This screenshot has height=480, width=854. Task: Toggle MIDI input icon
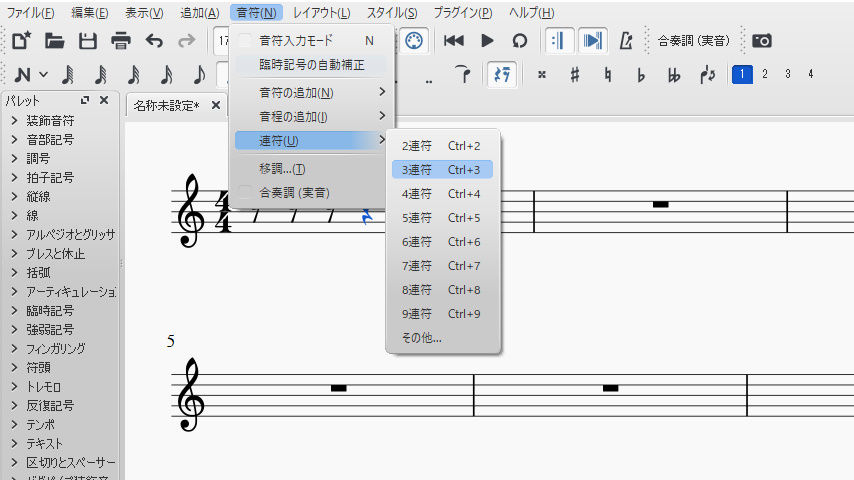coord(414,41)
